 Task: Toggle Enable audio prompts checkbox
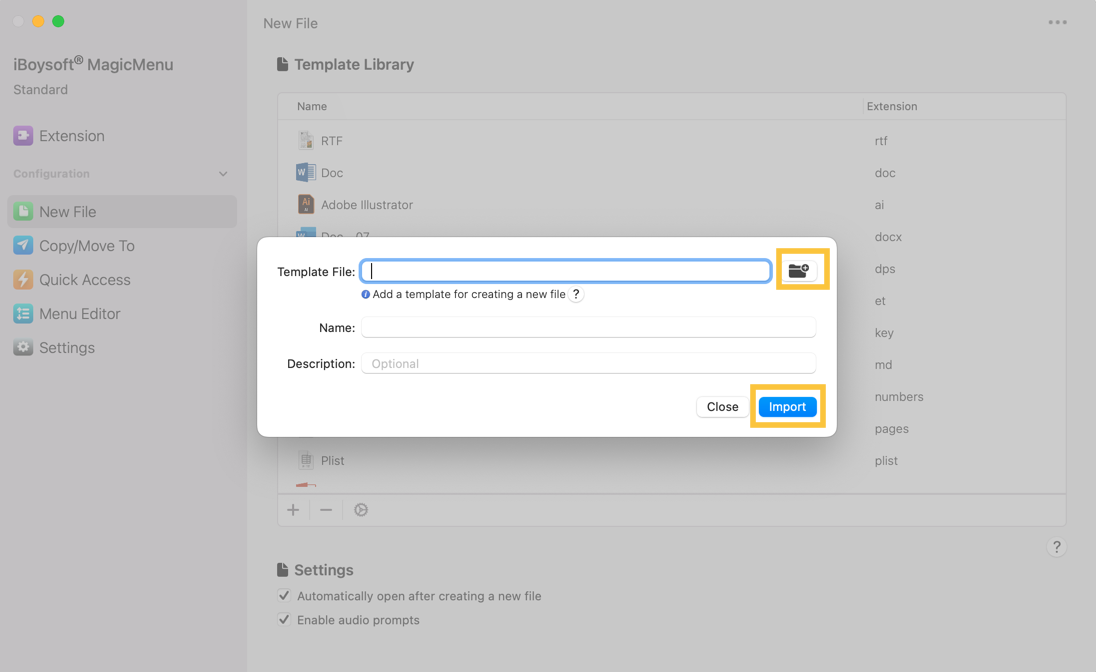tap(285, 620)
